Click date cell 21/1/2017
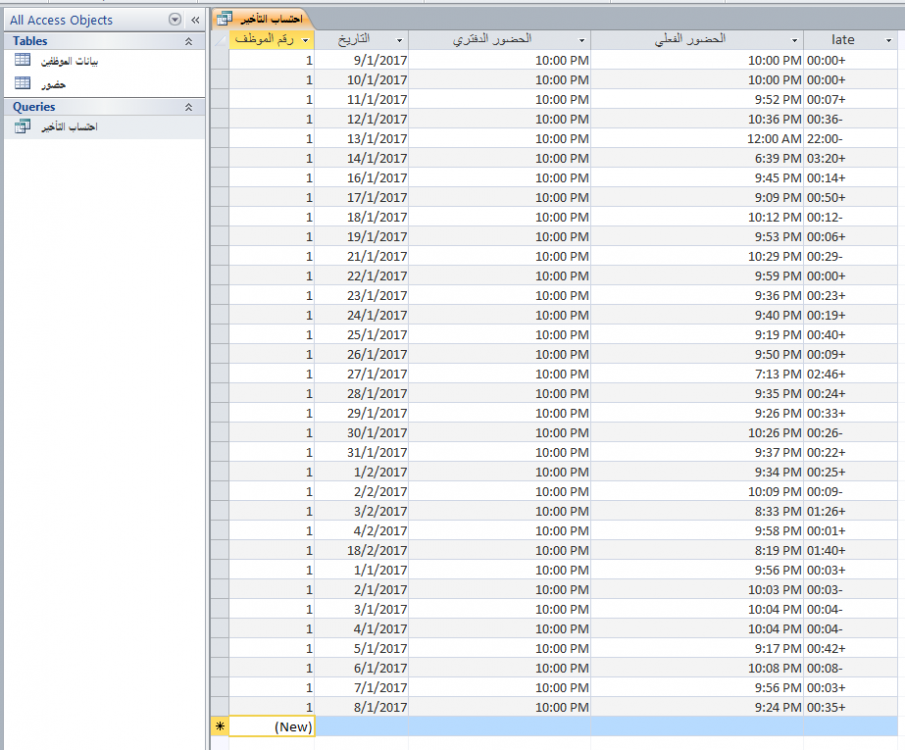 click(x=362, y=256)
